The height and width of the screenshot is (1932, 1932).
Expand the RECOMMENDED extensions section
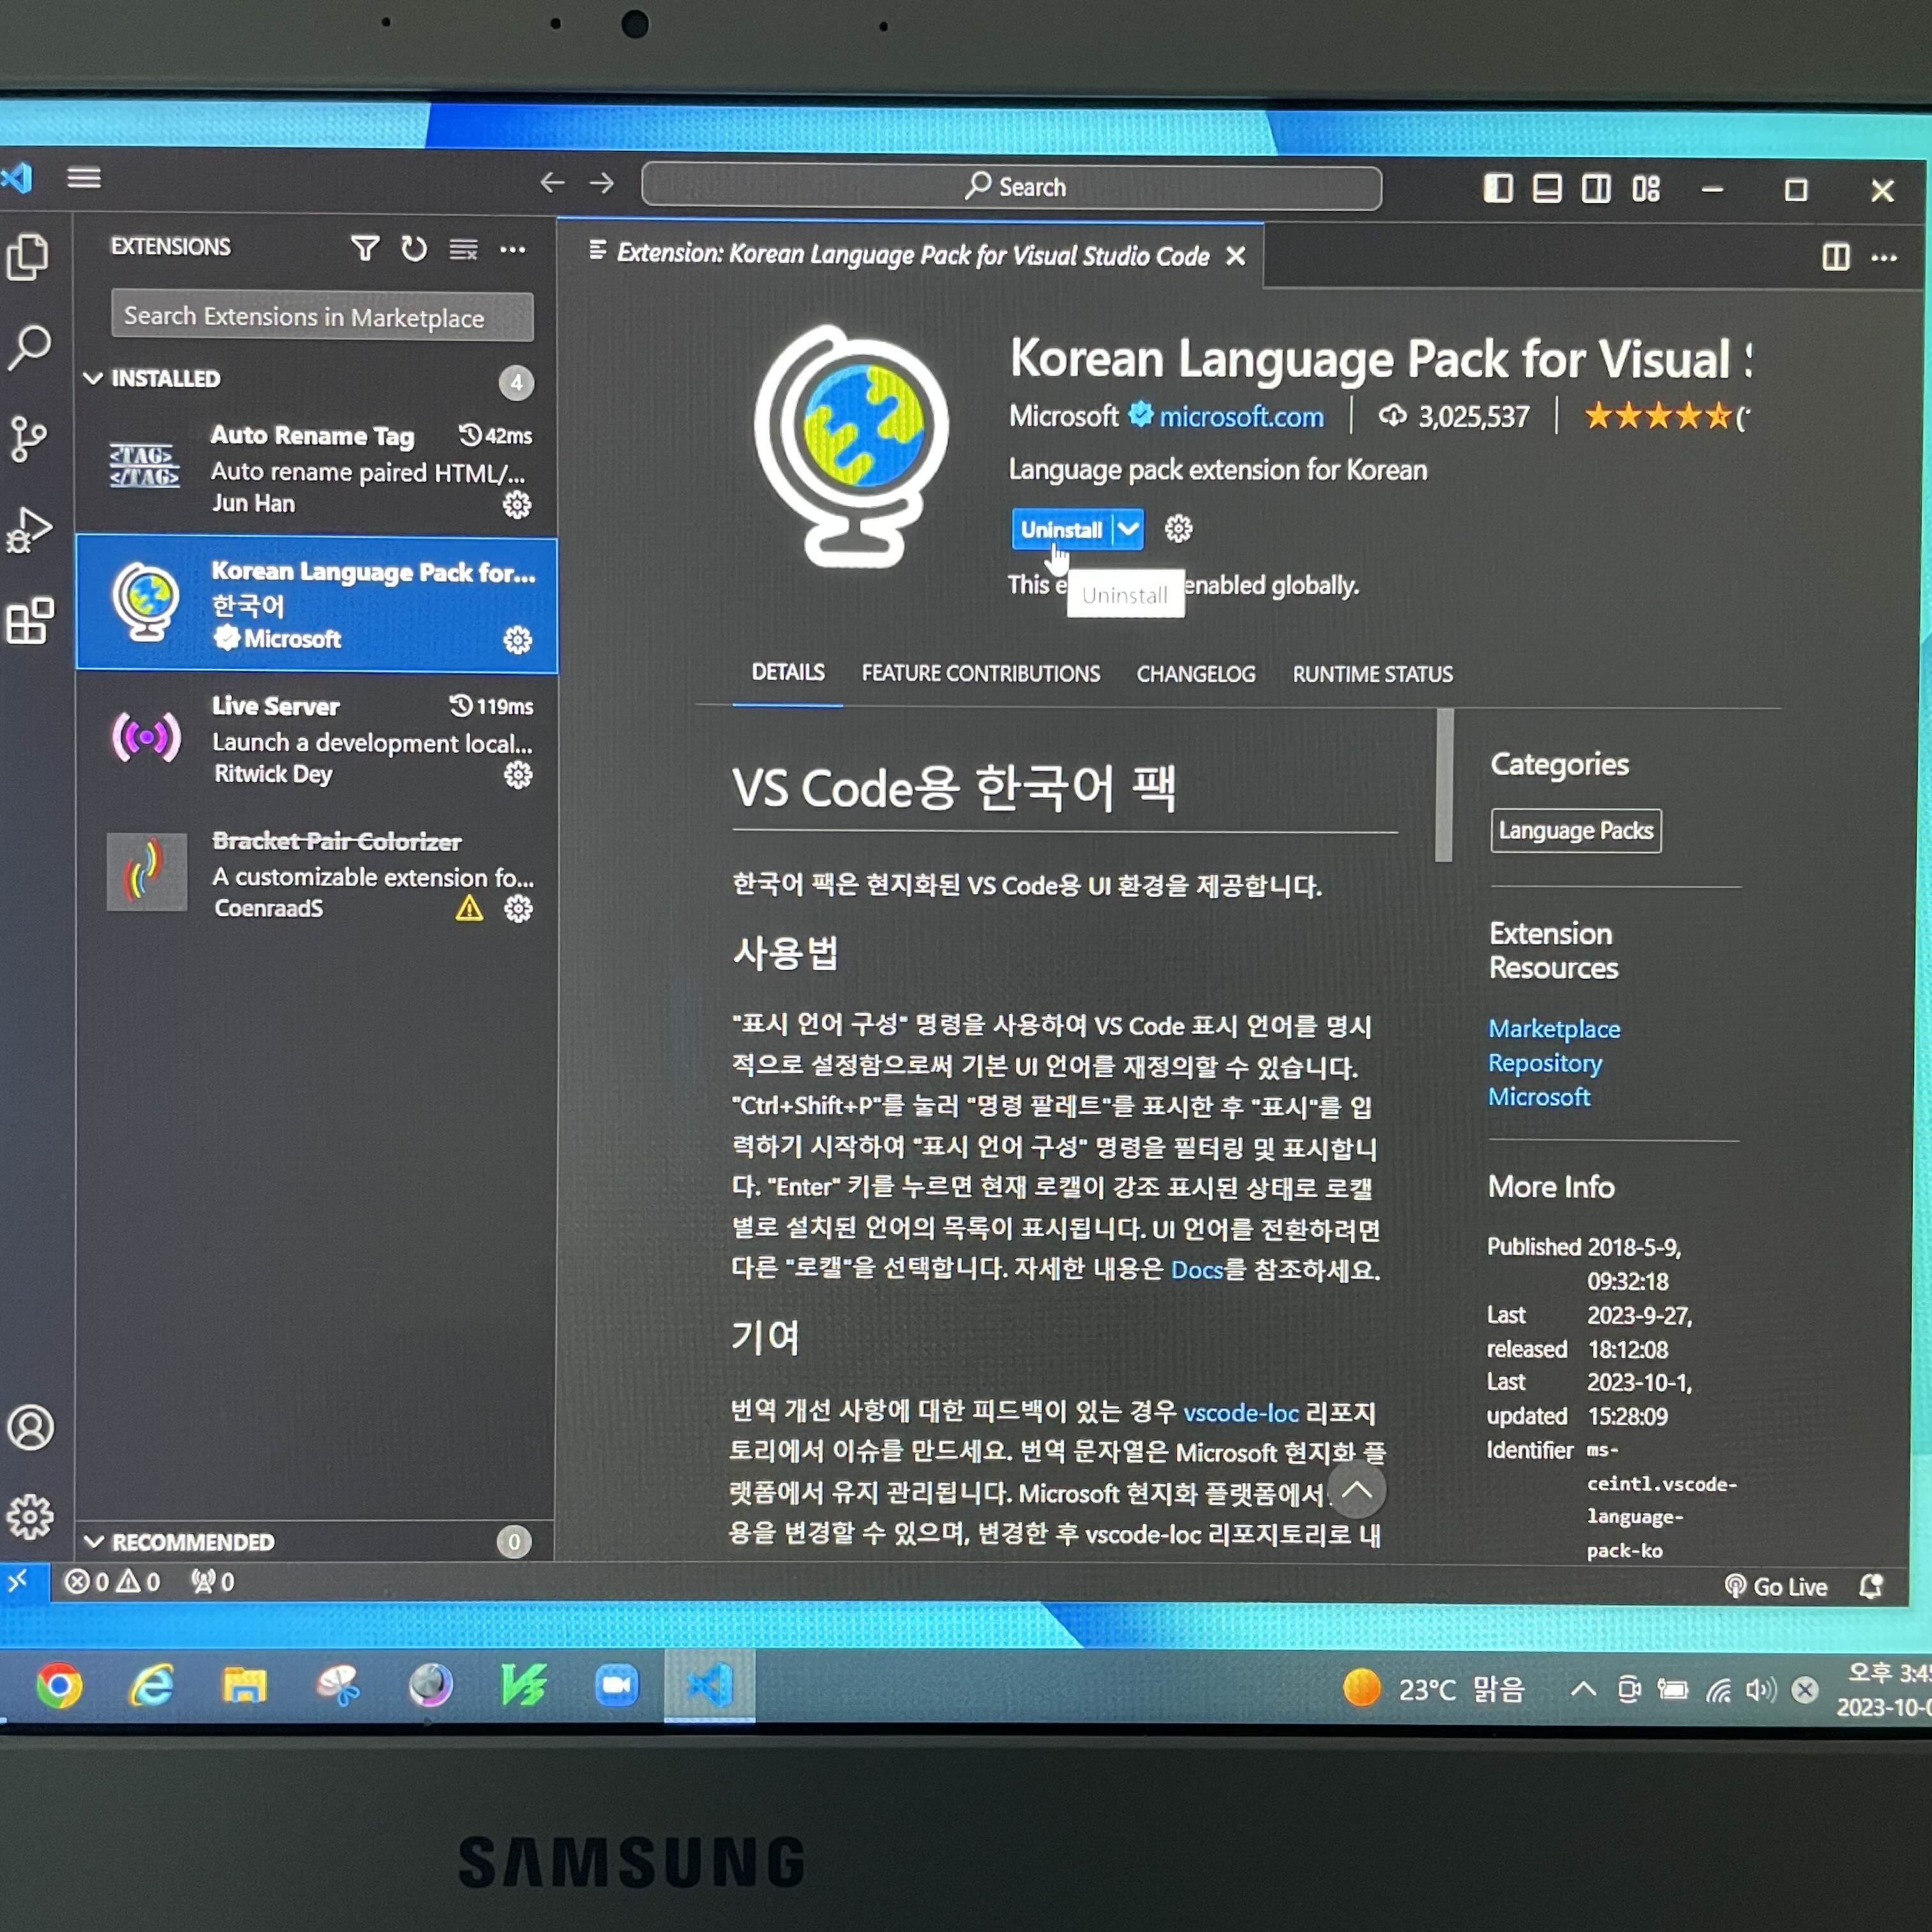[94, 1541]
